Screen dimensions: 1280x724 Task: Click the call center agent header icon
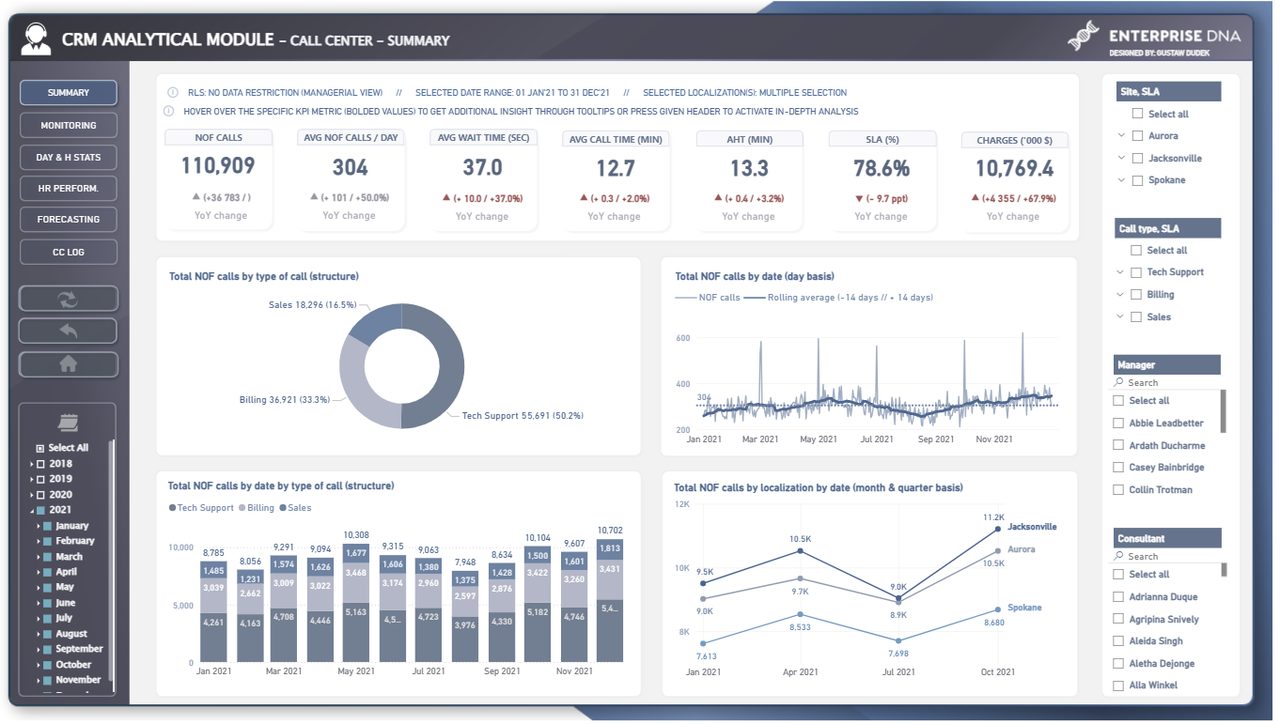click(36, 39)
